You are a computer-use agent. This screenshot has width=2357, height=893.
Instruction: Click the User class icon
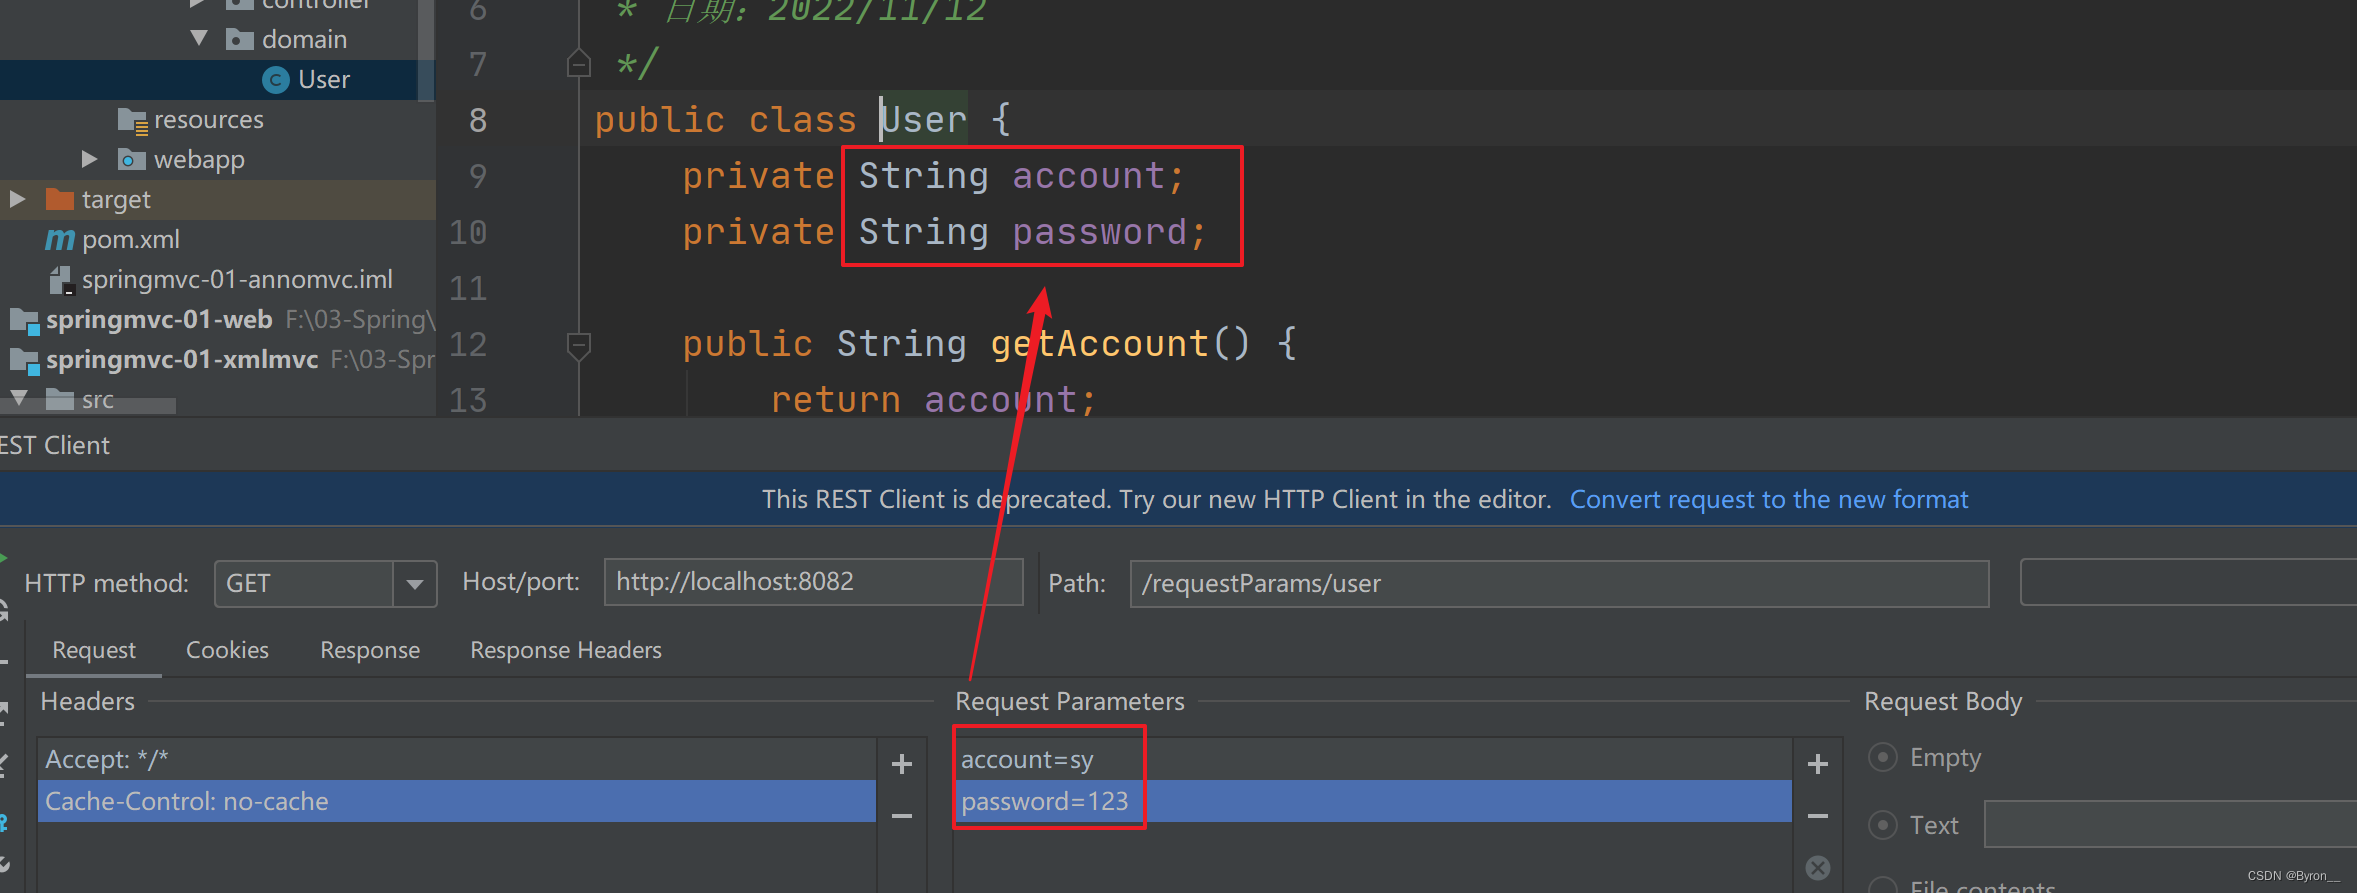coord(275,79)
